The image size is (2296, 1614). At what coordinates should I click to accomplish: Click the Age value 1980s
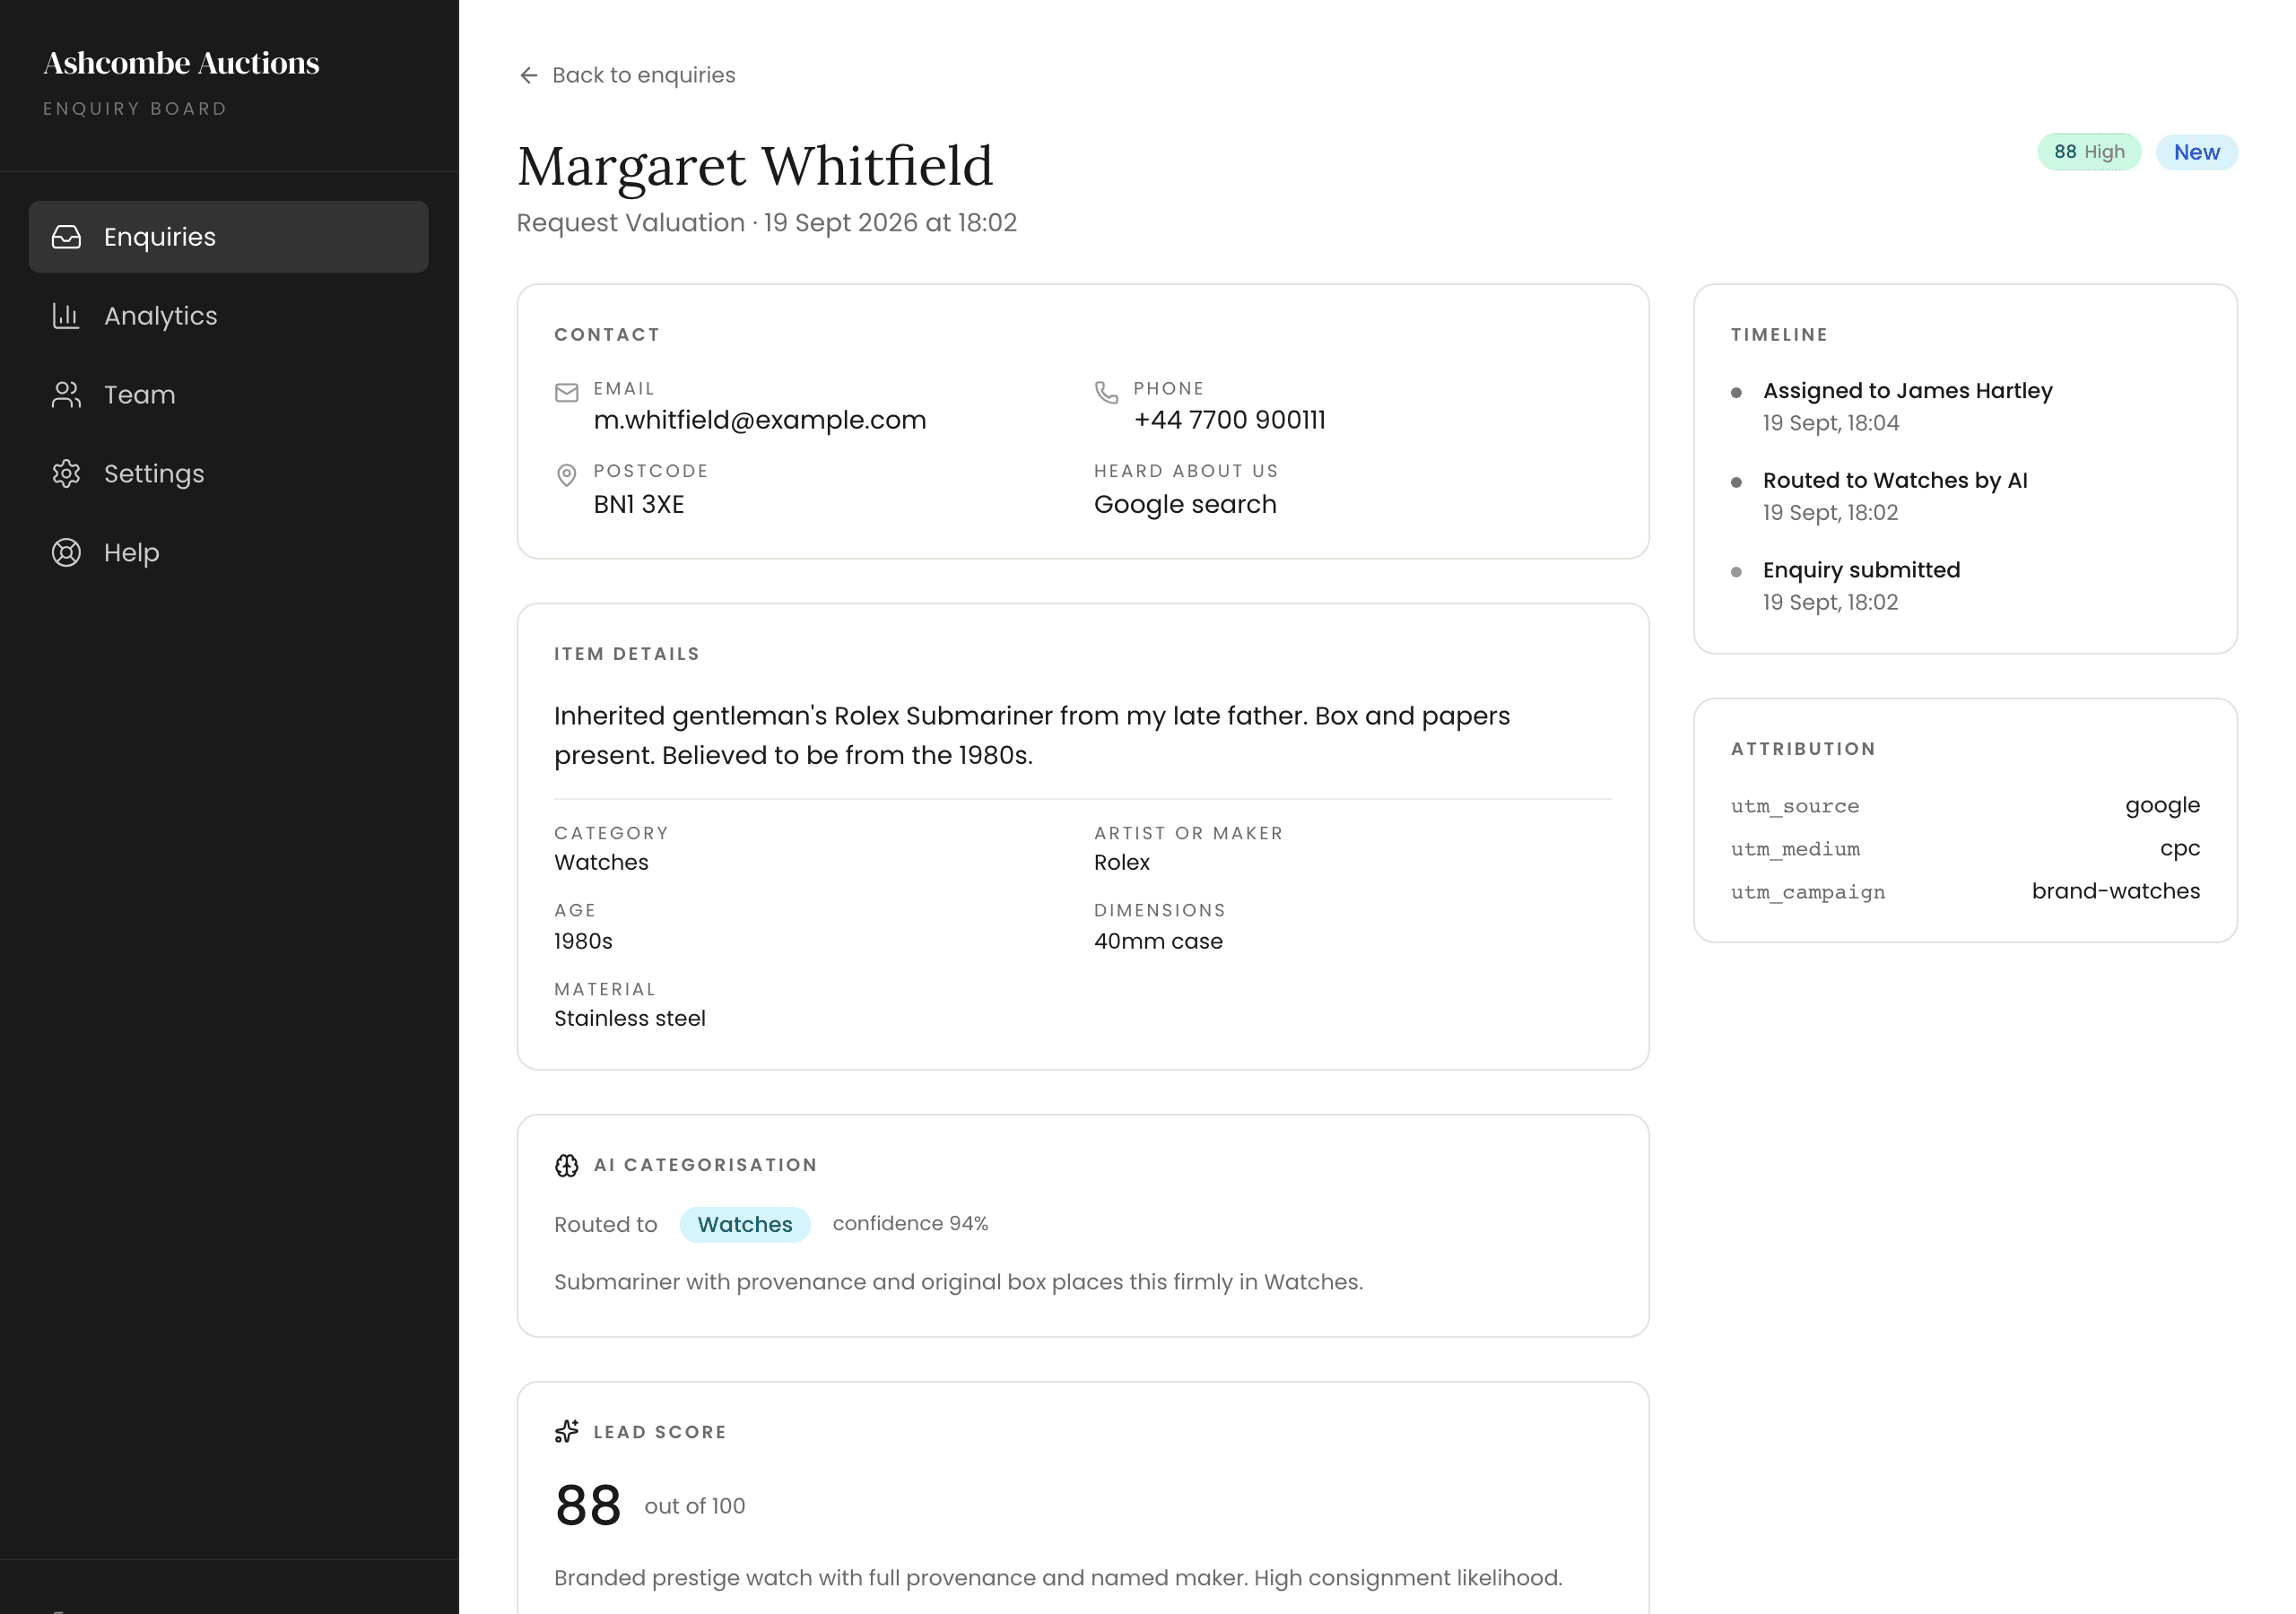coord(583,941)
